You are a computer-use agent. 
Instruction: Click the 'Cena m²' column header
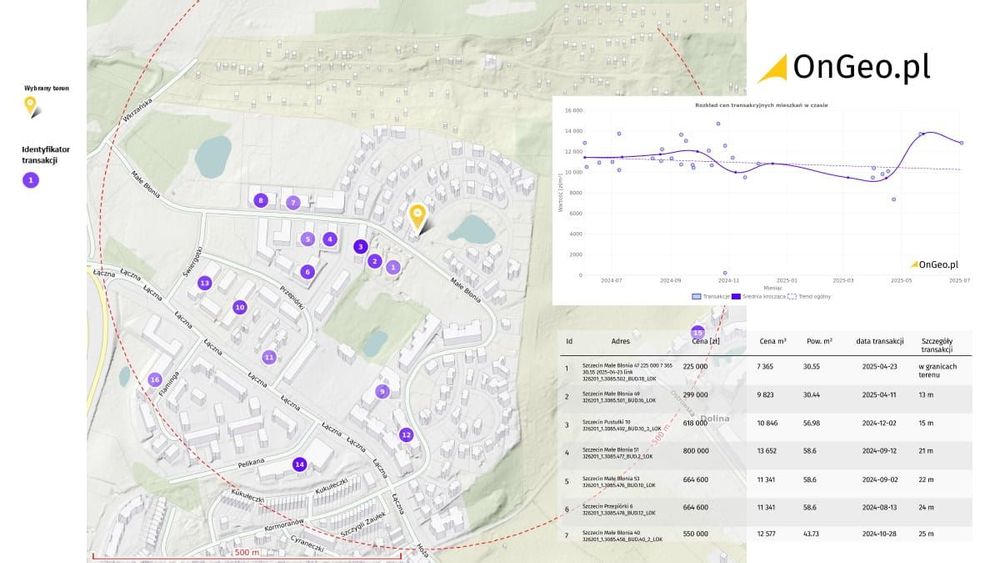(x=773, y=341)
